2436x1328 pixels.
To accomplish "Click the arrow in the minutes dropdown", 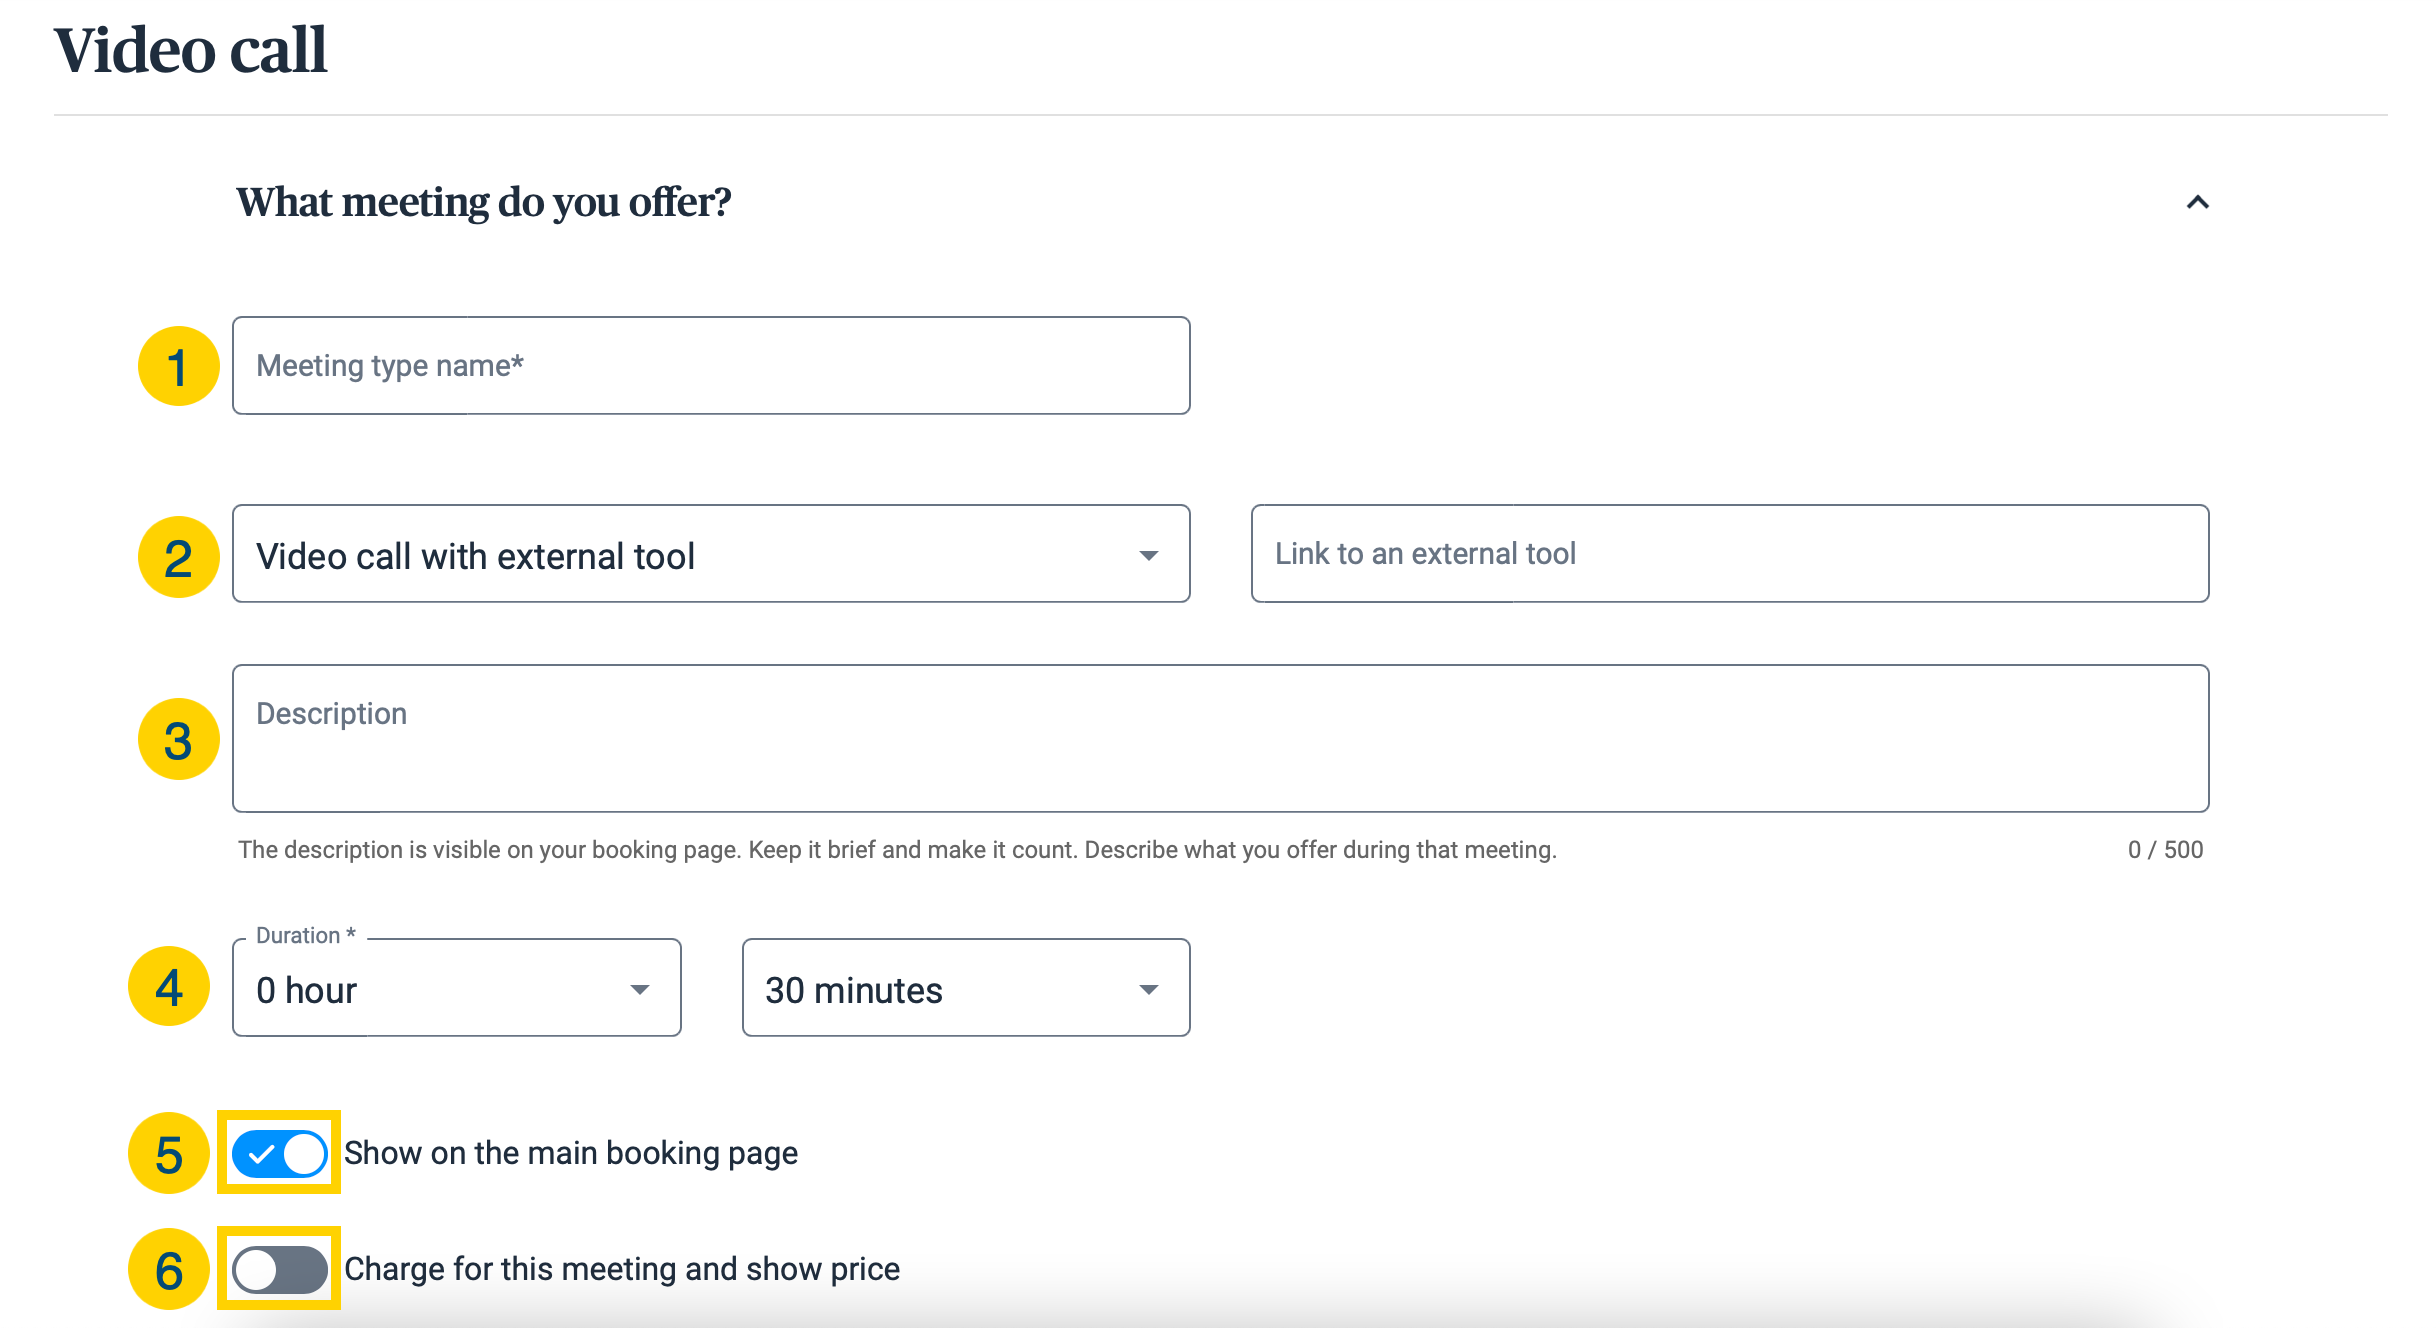I will pos(1149,990).
